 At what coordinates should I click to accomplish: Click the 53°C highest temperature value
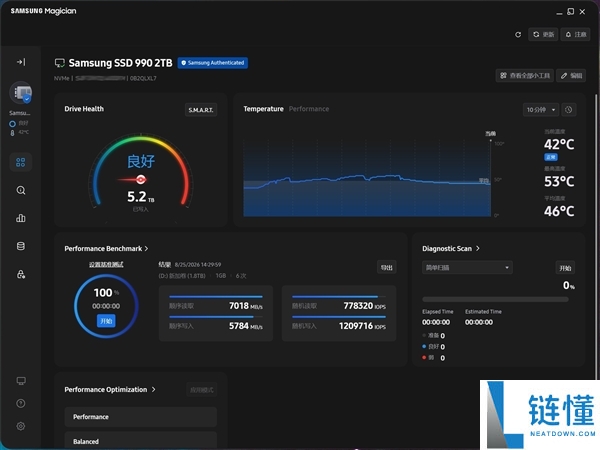point(559,181)
